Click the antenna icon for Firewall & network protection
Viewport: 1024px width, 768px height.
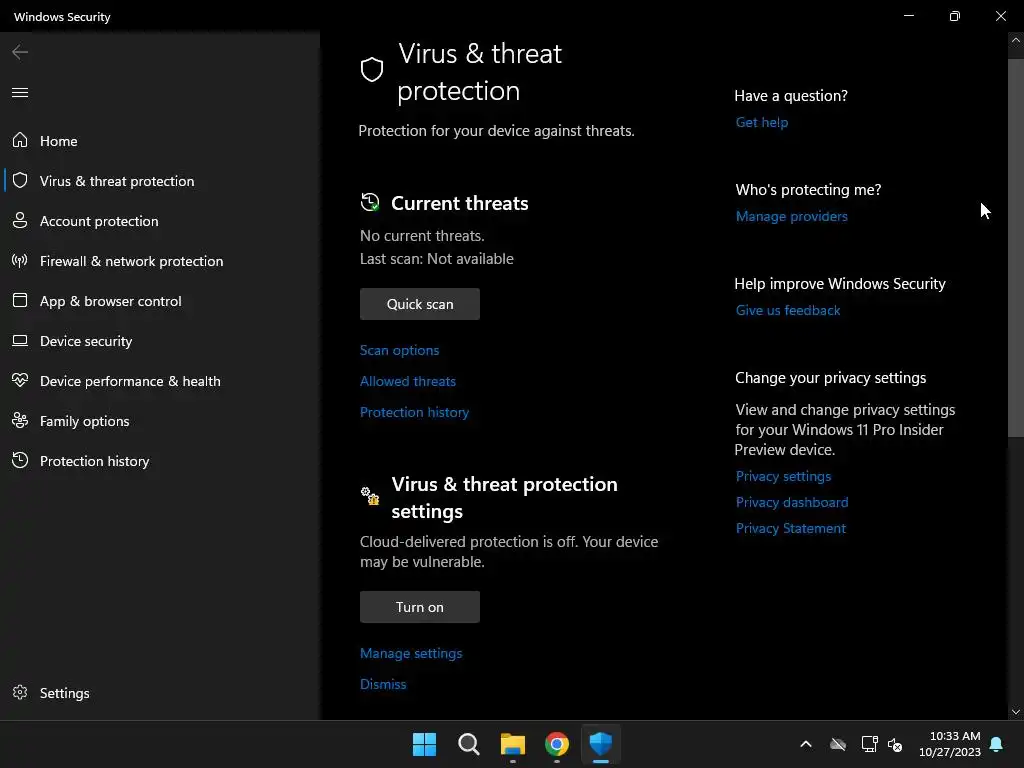(20, 261)
